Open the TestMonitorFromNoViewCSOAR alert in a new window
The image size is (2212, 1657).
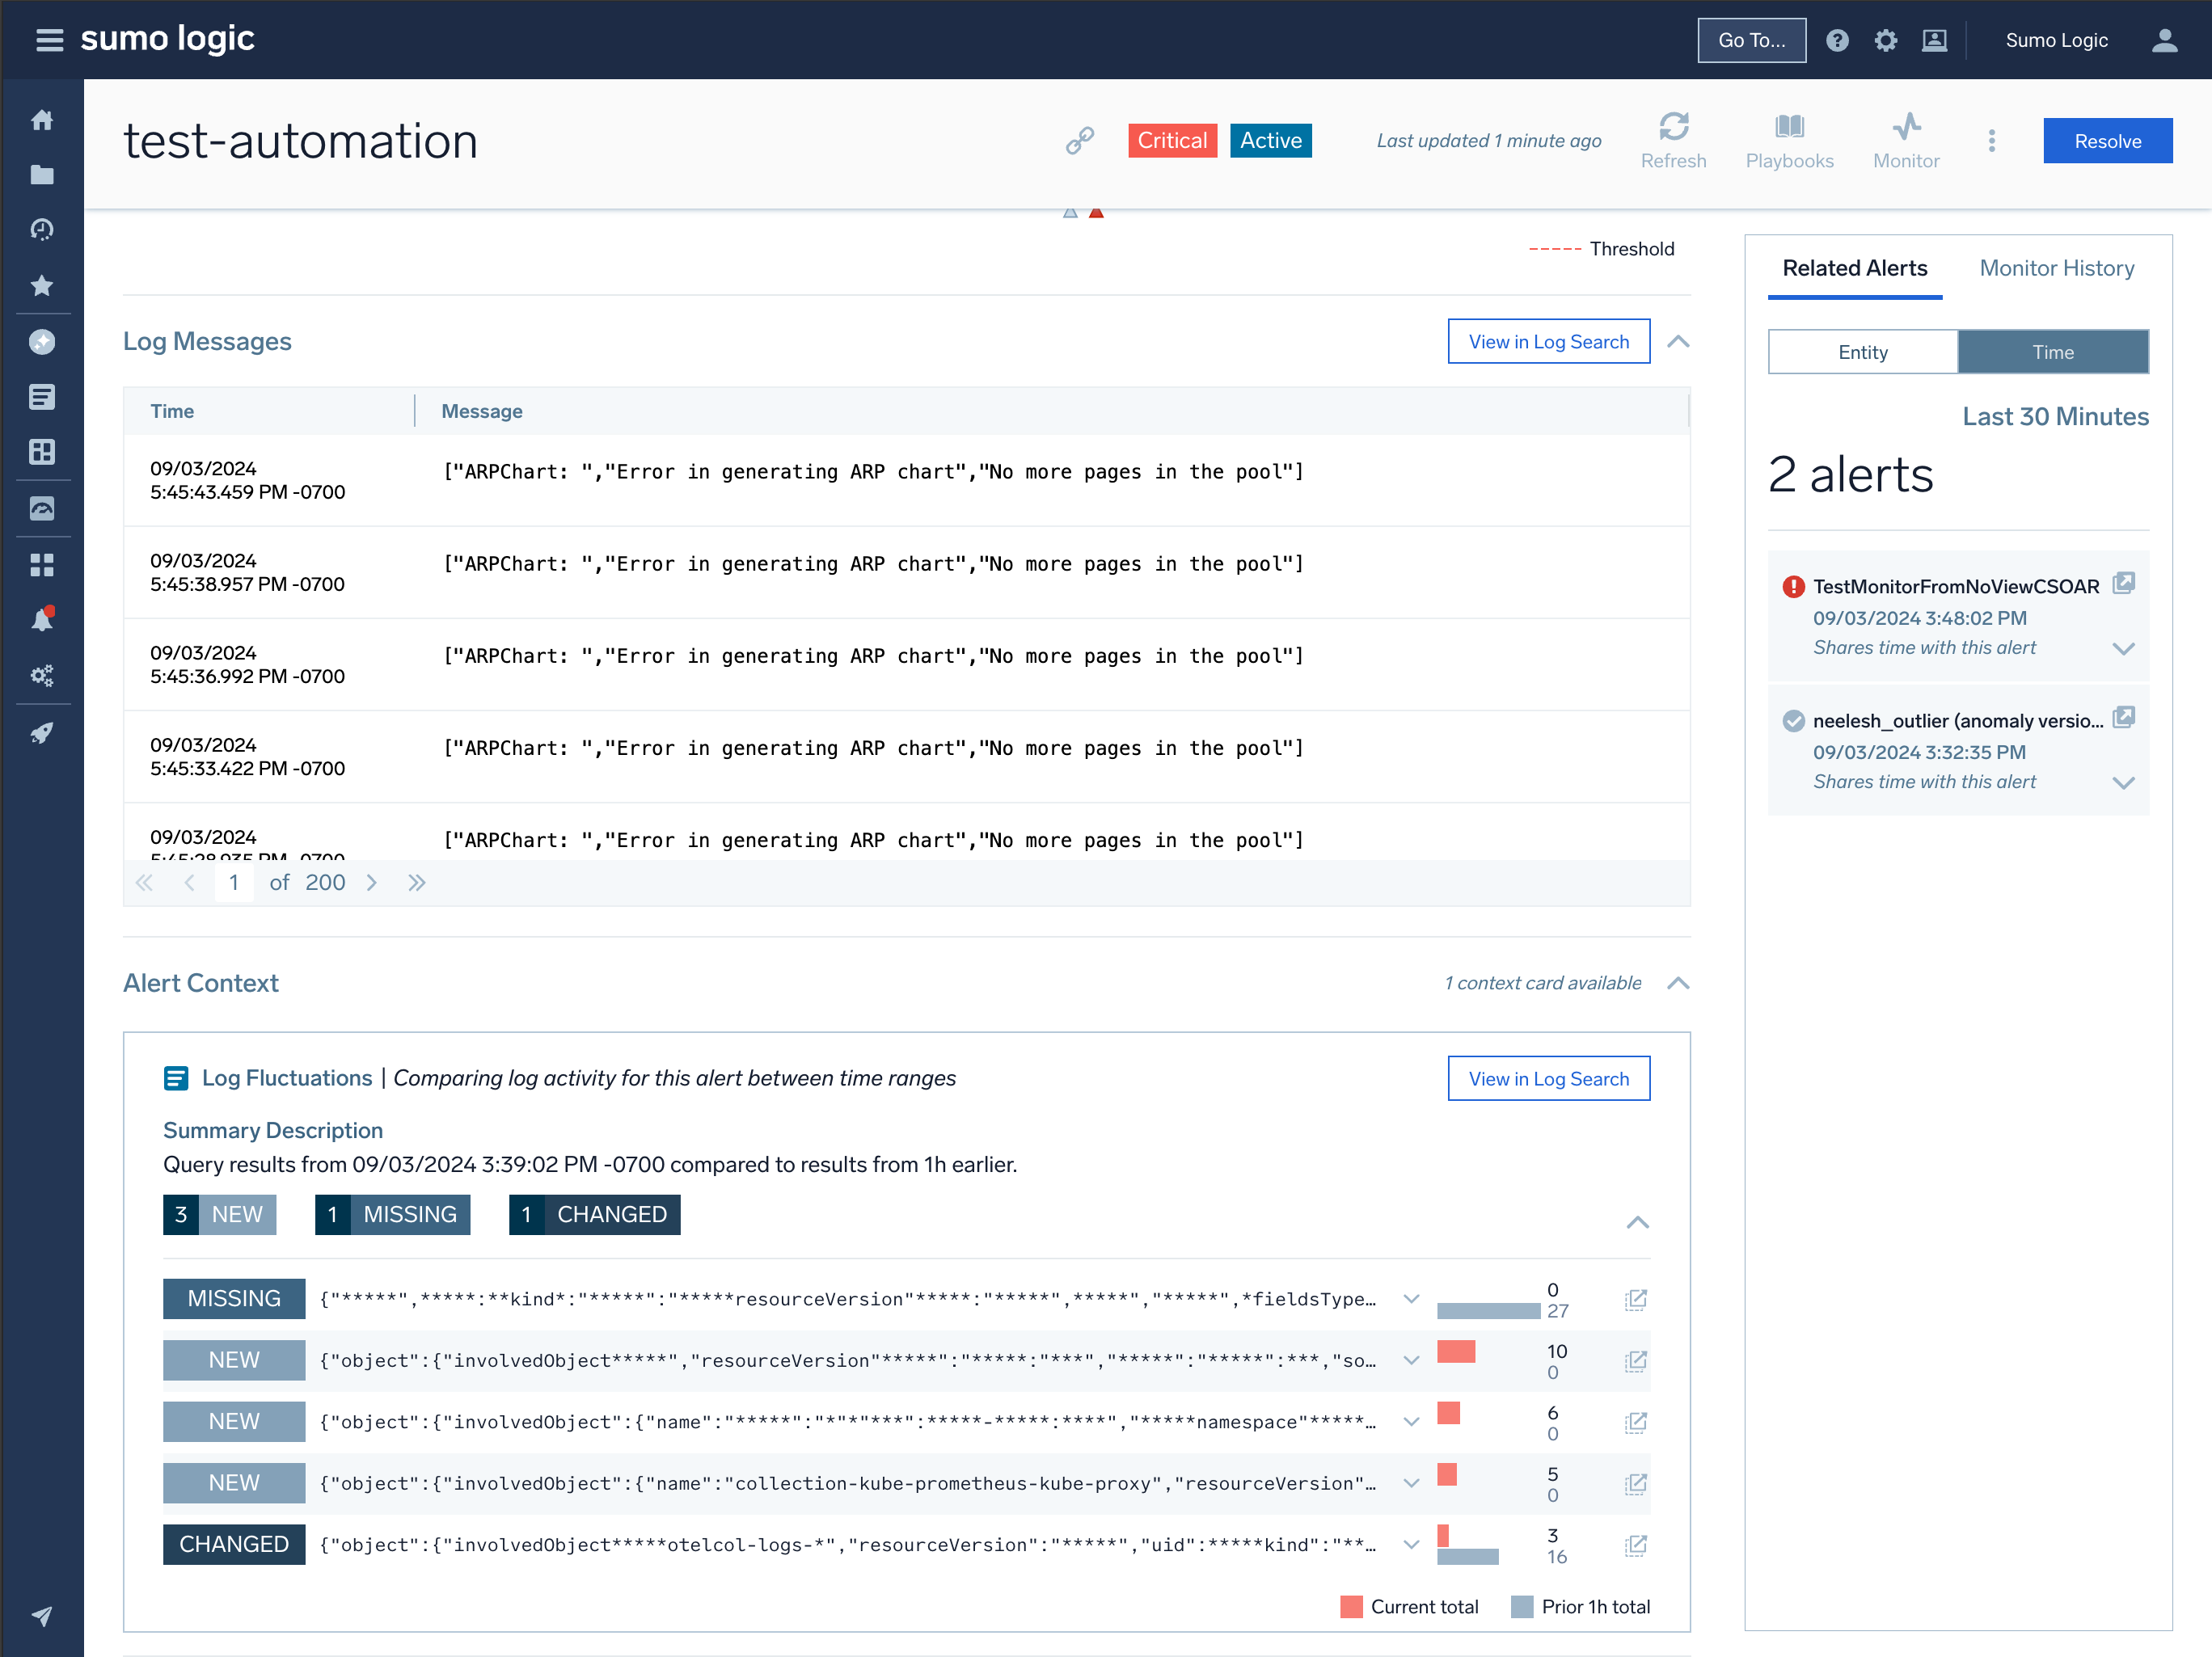pyautogui.click(x=2123, y=584)
